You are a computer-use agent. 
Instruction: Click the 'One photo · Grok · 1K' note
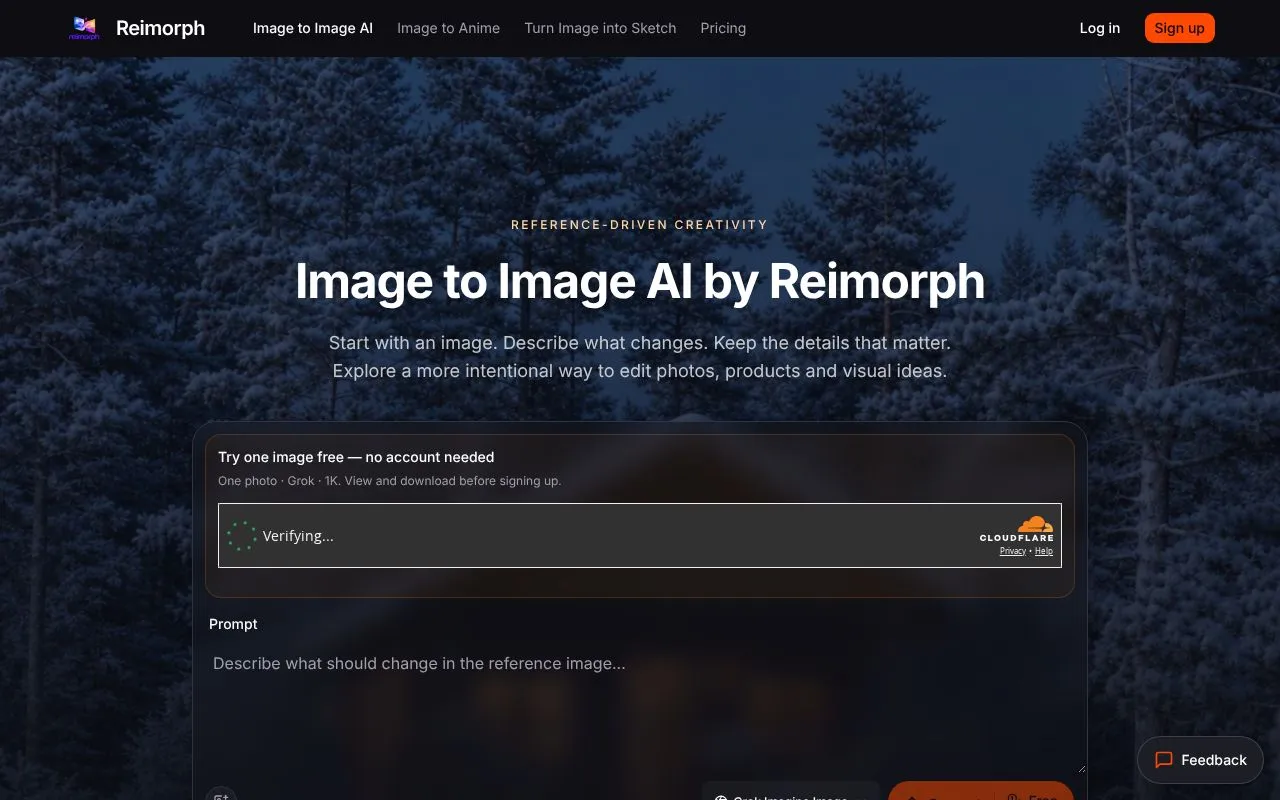390,481
